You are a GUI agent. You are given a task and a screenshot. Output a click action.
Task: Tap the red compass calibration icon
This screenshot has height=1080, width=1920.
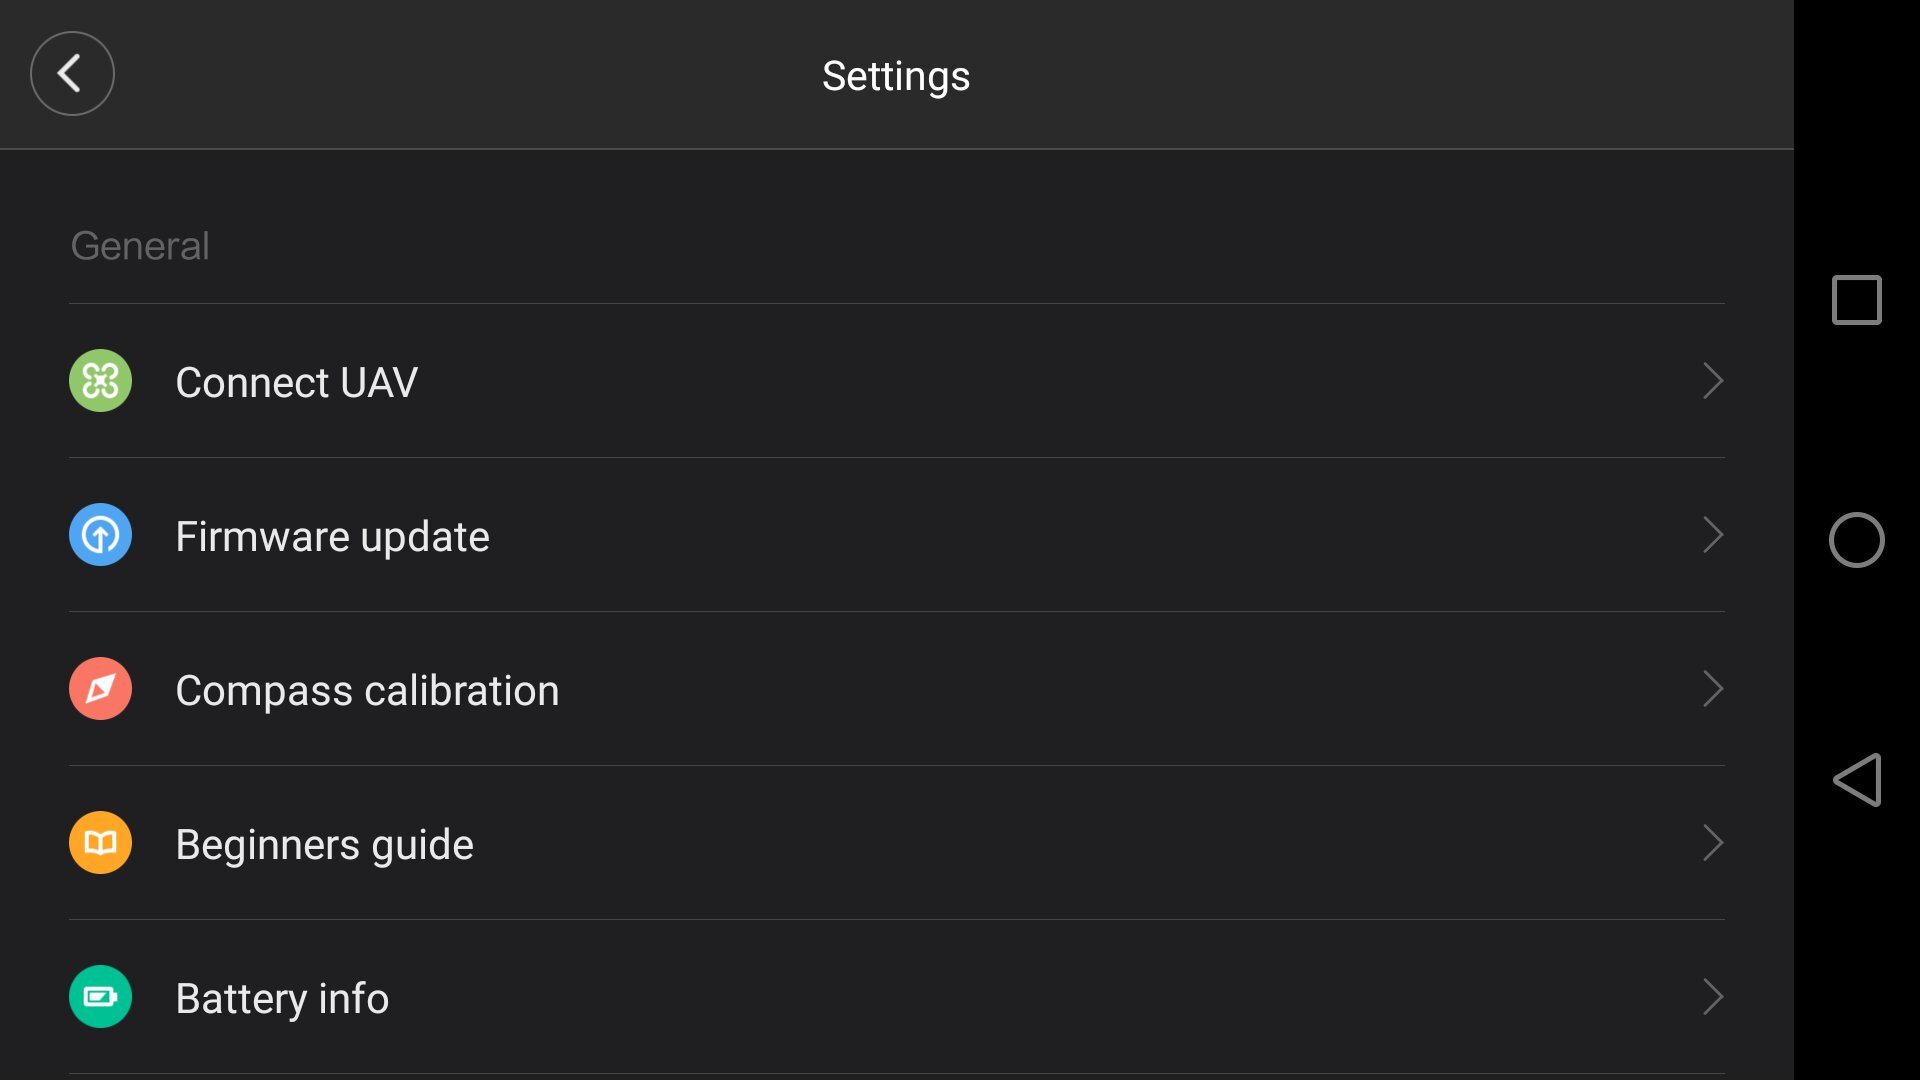click(x=100, y=689)
